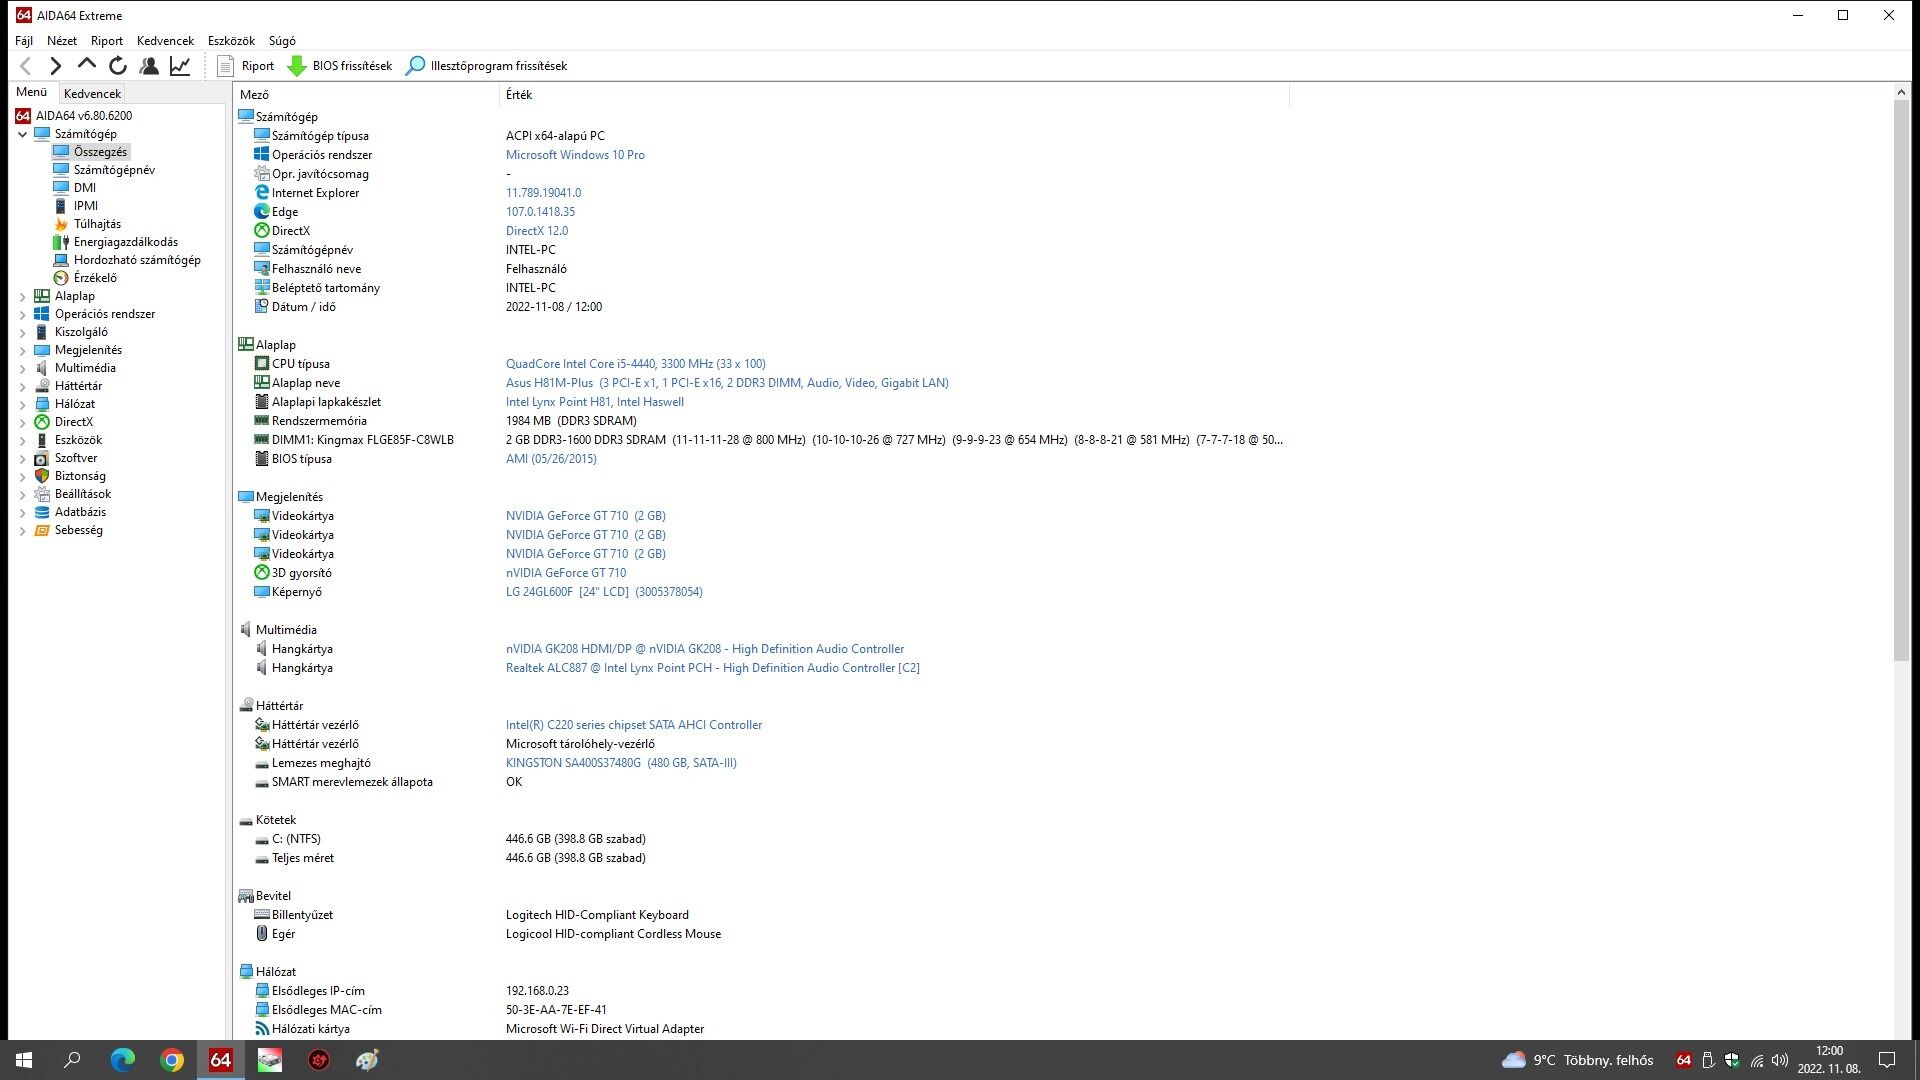Expand the Megjelenítés tree node
This screenshot has width=1920, height=1080.
(x=23, y=350)
